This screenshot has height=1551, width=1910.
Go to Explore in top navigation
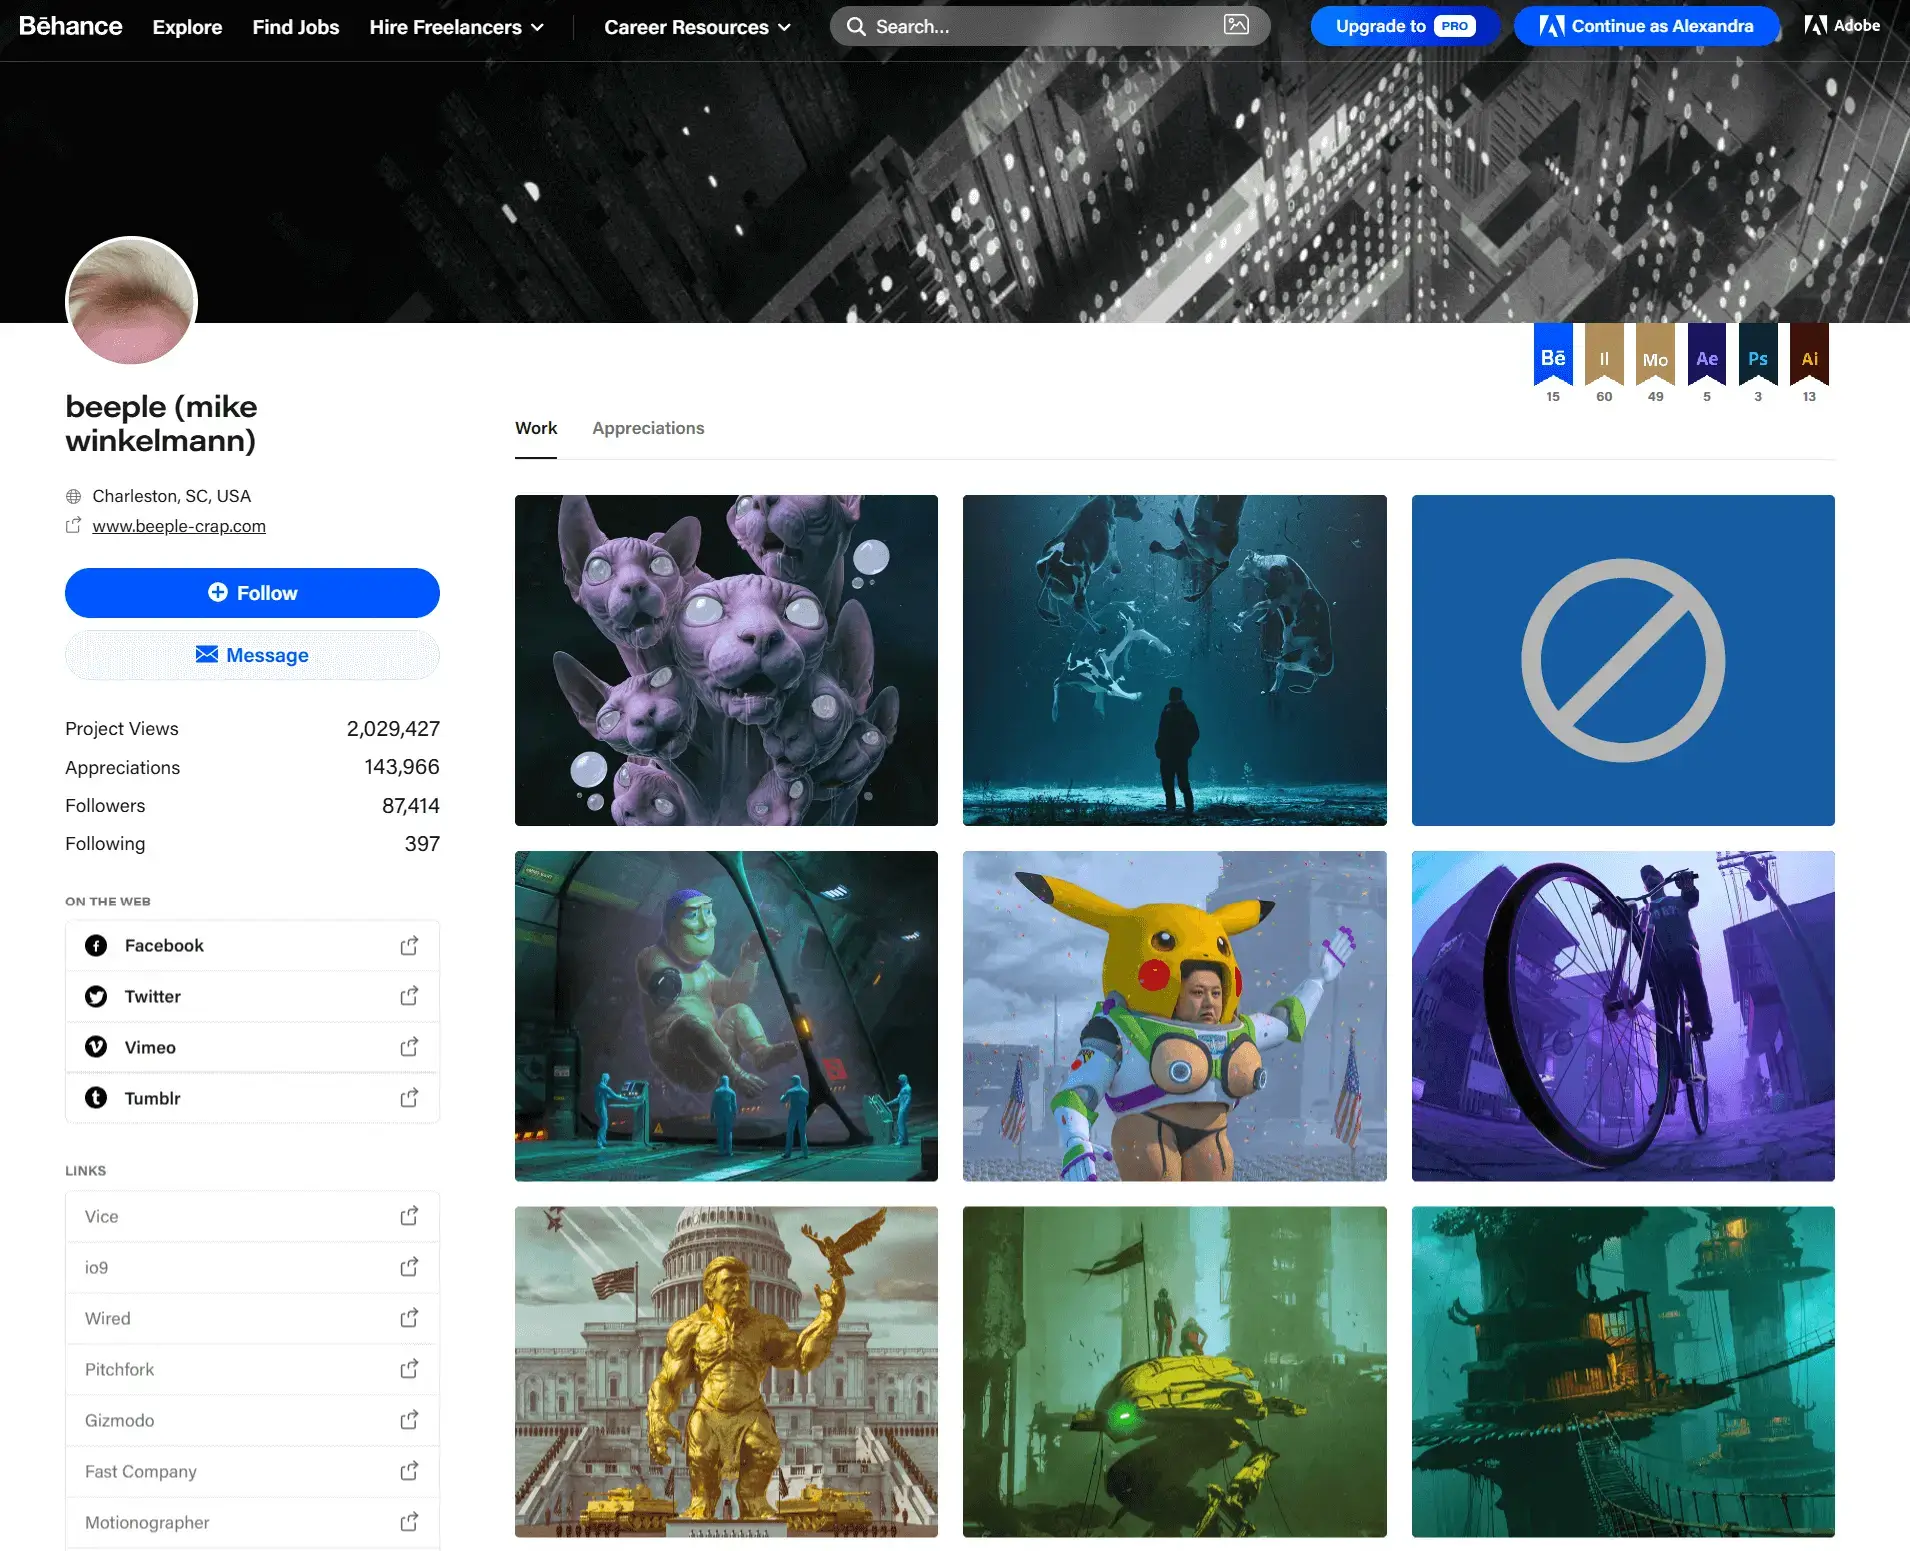pyautogui.click(x=187, y=27)
